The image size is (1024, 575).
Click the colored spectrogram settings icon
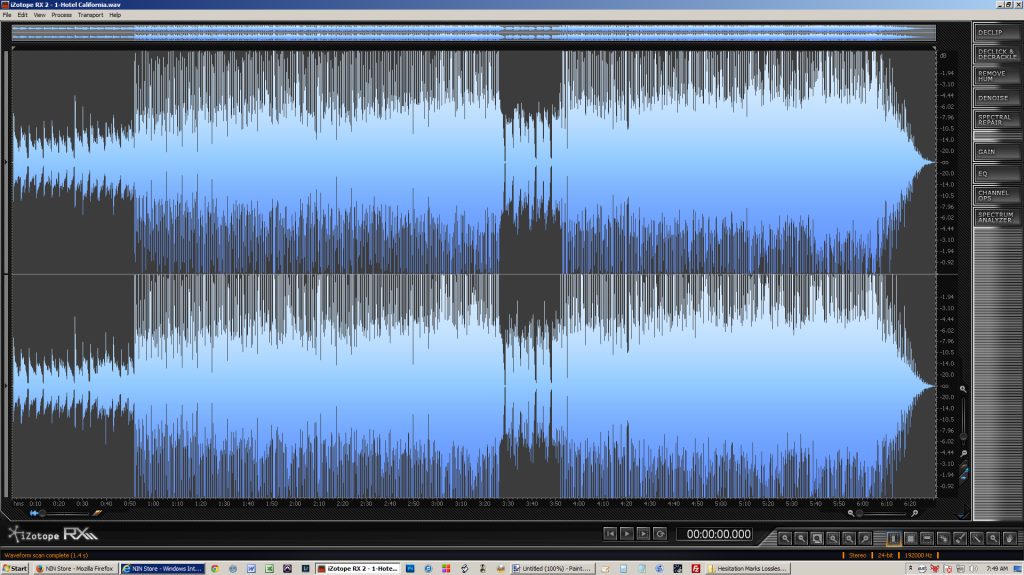click(964, 472)
